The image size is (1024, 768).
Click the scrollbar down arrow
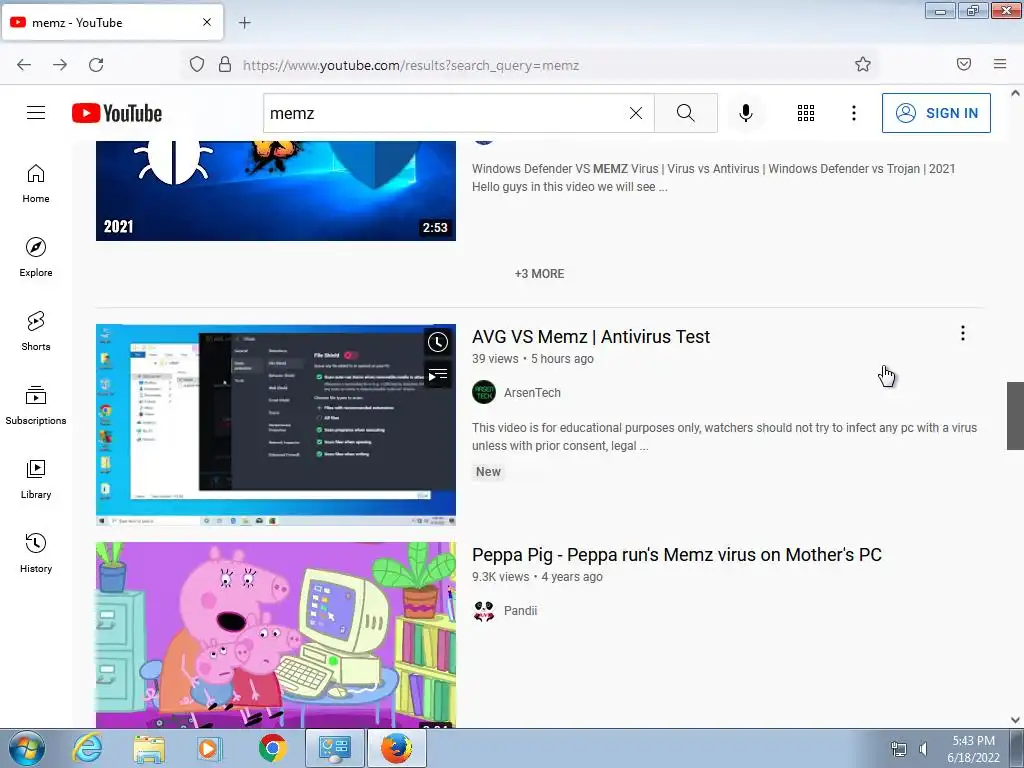point(1015,720)
